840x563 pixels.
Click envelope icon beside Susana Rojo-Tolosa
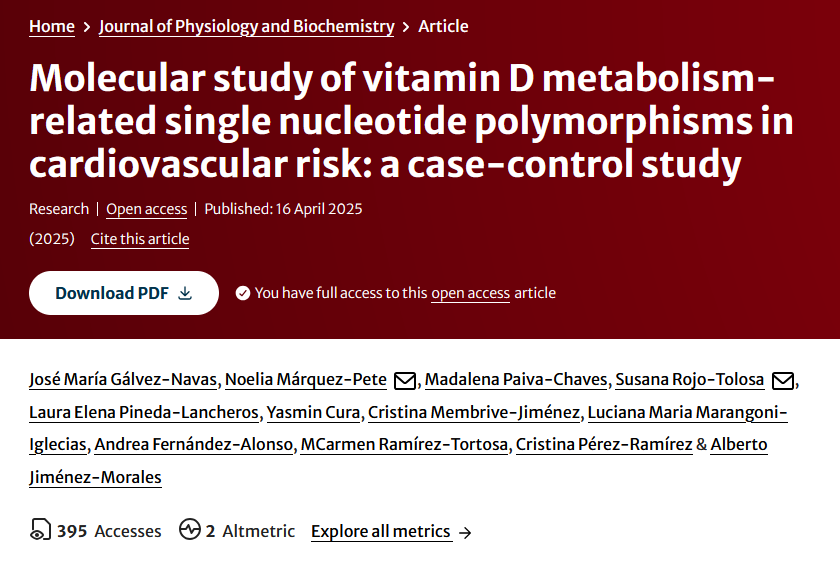tap(783, 380)
